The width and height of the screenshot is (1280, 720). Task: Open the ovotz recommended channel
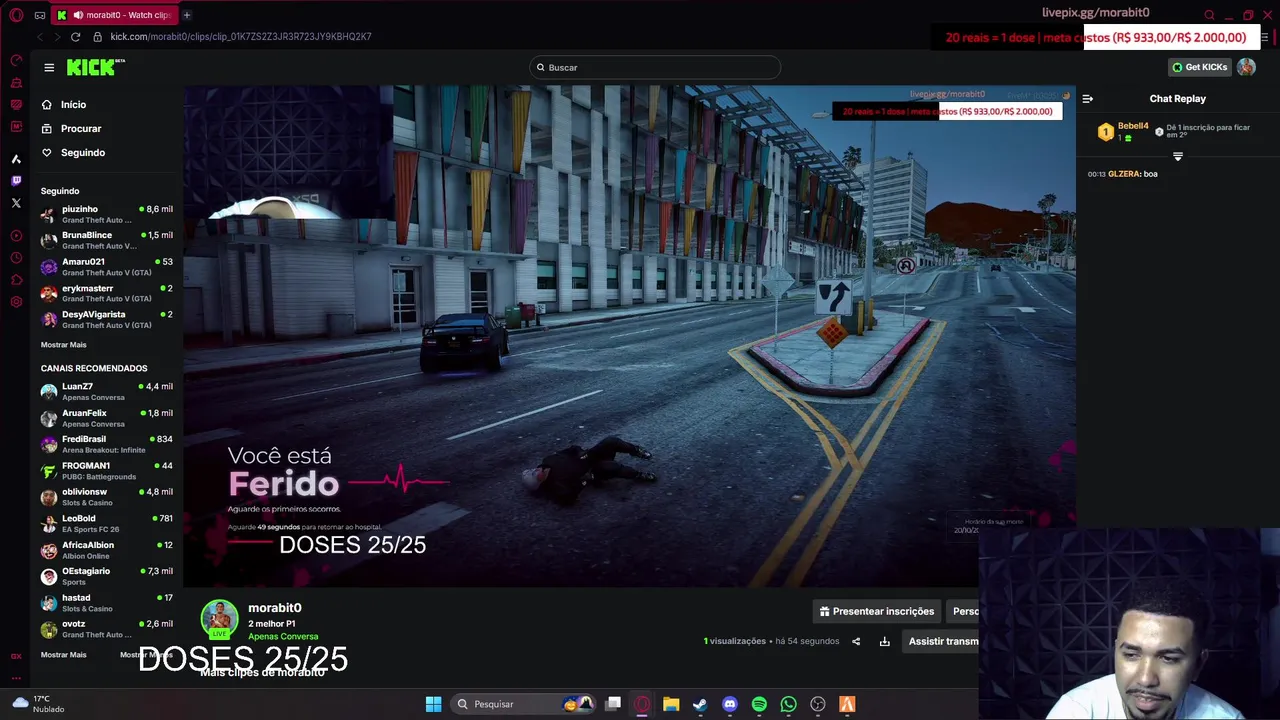tap(106, 629)
